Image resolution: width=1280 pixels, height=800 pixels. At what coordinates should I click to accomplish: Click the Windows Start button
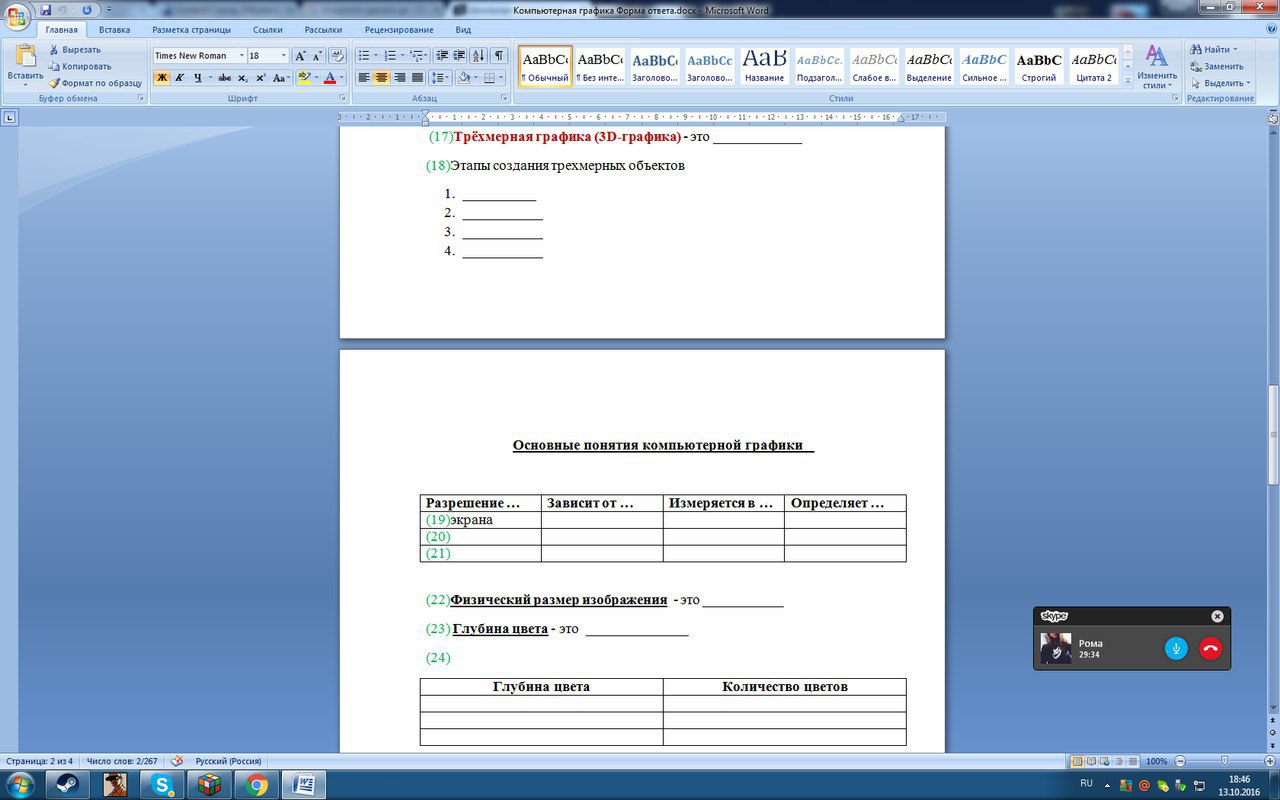point(20,784)
